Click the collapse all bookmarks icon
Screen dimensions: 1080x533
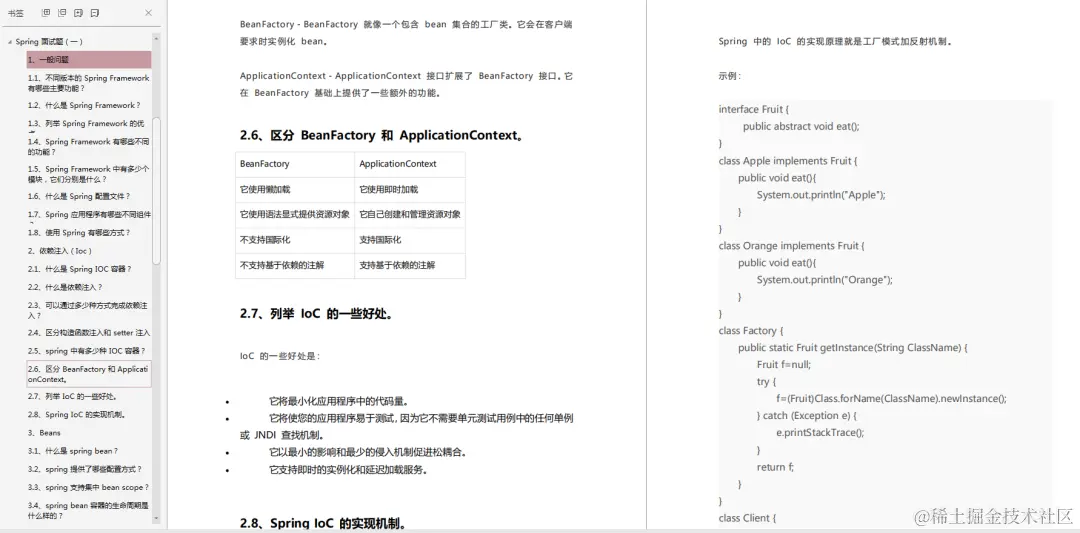coord(62,12)
